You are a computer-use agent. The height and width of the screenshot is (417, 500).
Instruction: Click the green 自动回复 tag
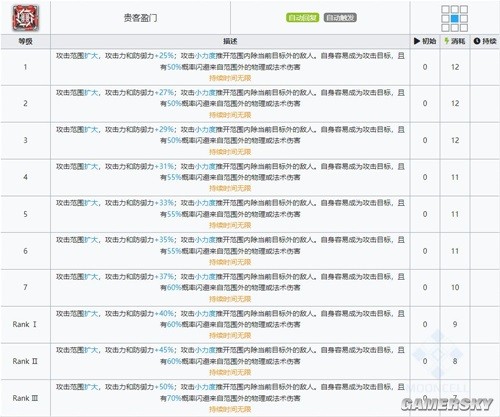click(302, 18)
